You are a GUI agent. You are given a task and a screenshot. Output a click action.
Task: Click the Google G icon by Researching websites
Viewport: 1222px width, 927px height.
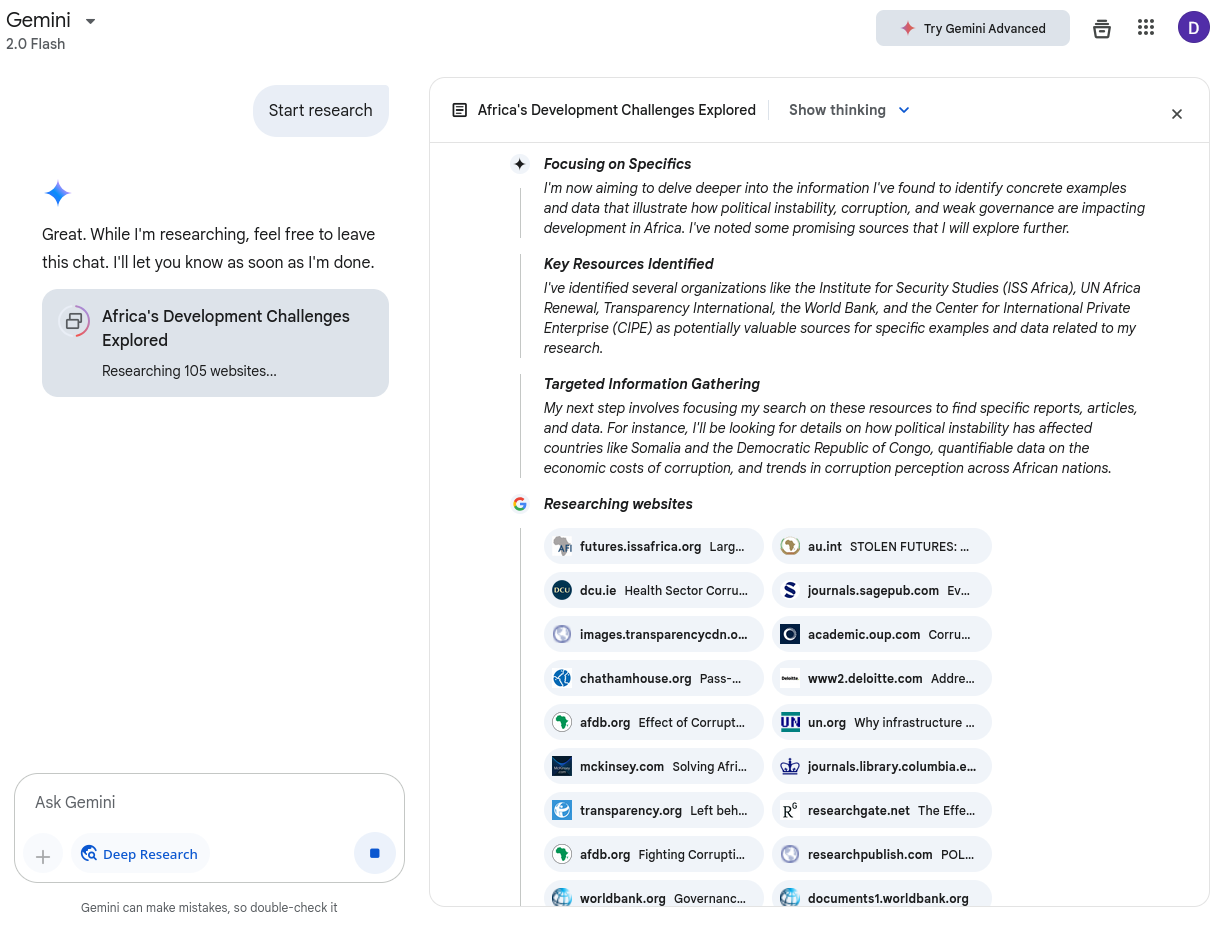click(520, 504)
